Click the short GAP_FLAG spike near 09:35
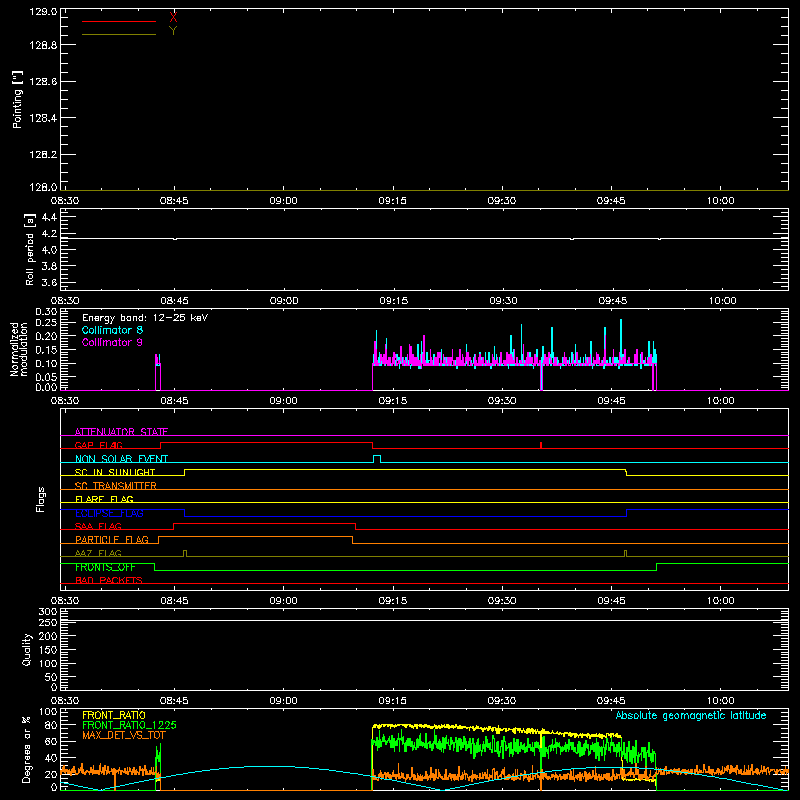Screen dimensions: 800x800 541,445
